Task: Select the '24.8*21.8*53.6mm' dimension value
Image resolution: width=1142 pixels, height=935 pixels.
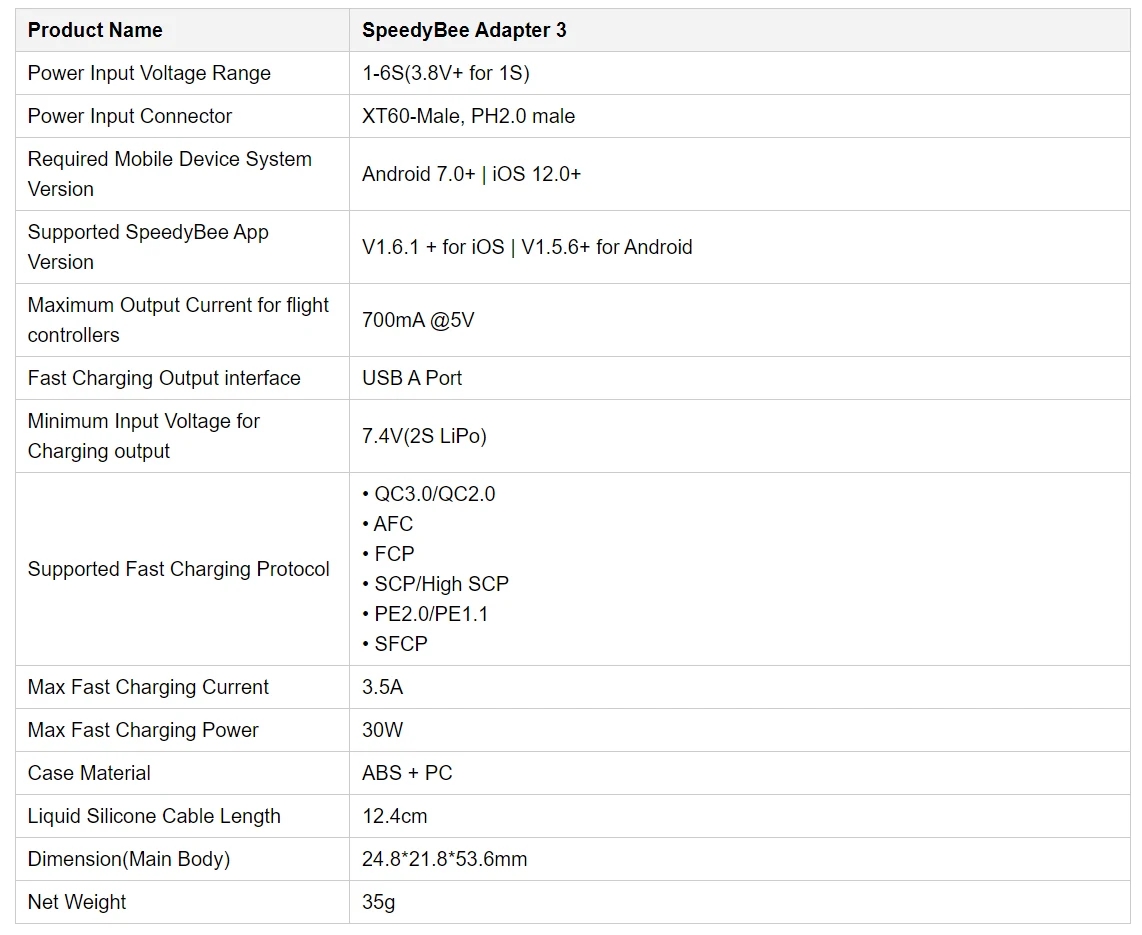Action: coord(444,859)
